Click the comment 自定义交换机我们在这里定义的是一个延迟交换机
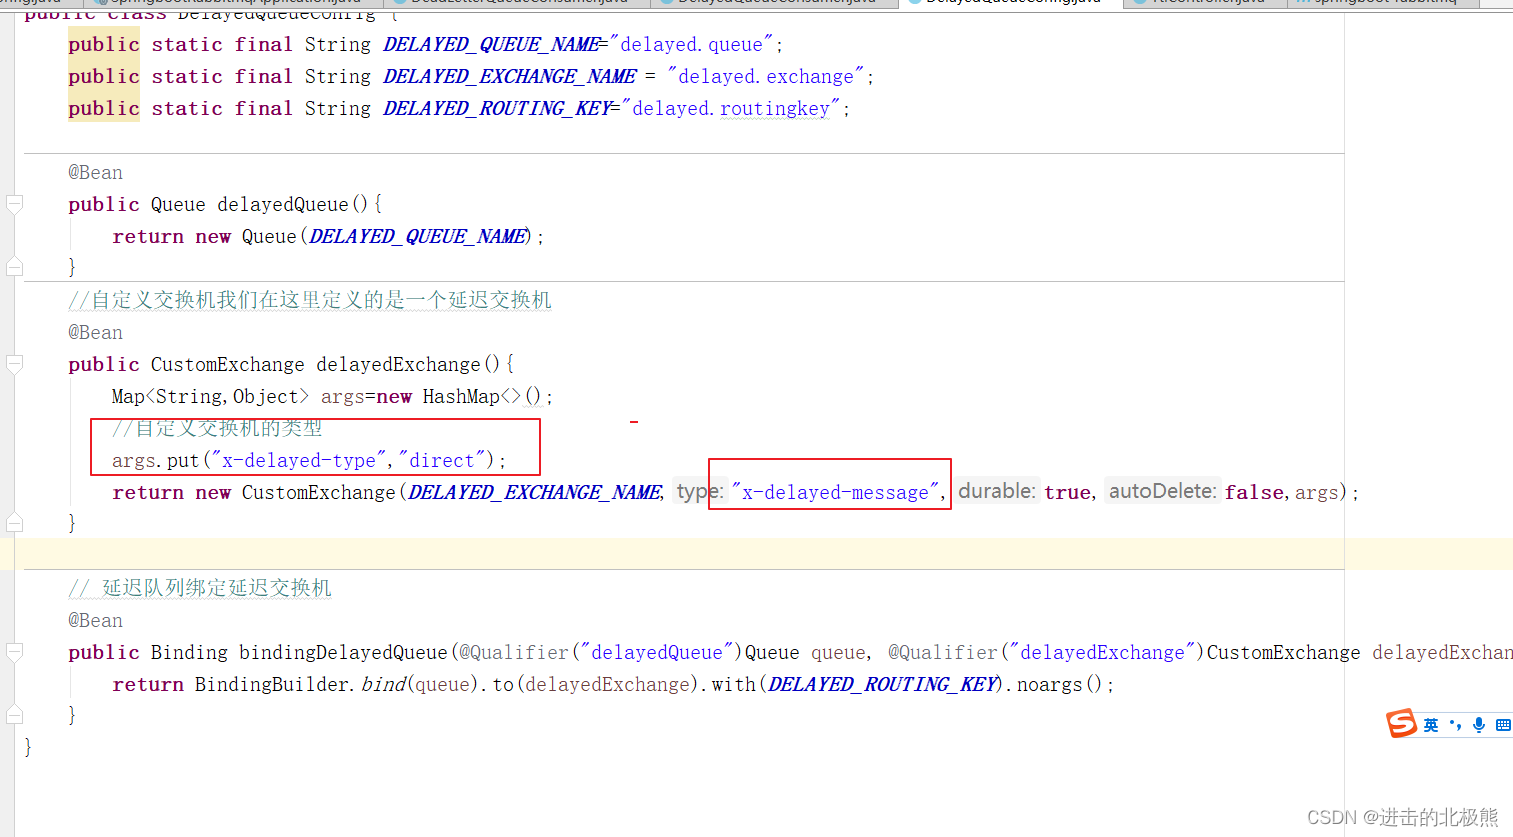This screenshot has height=837, width=1513. click(310, 300)
